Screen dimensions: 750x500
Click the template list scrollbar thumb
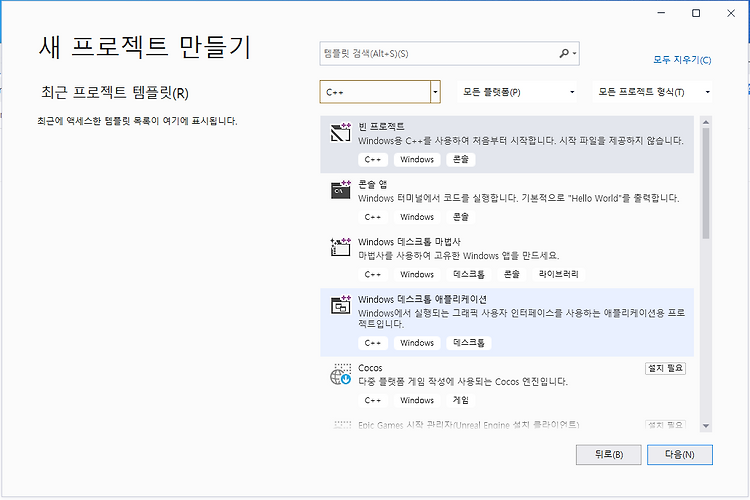[706, 183]
